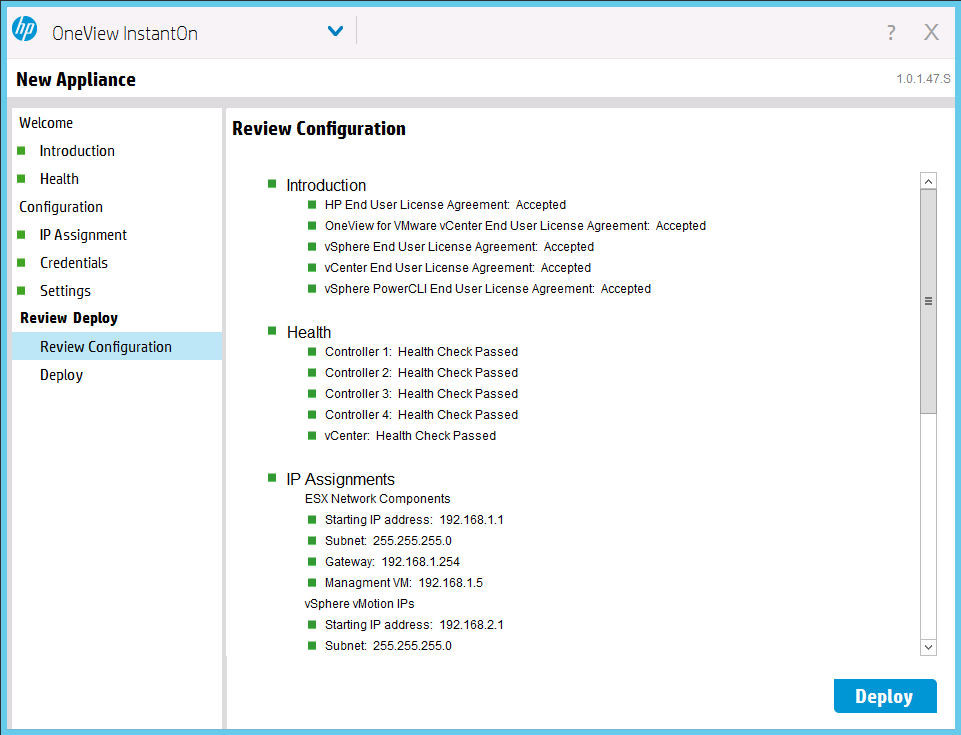This screenshot has width=961, height=735.
Task: Click green indicator next to sidebar Credentials
Action: tap(21, 263)
